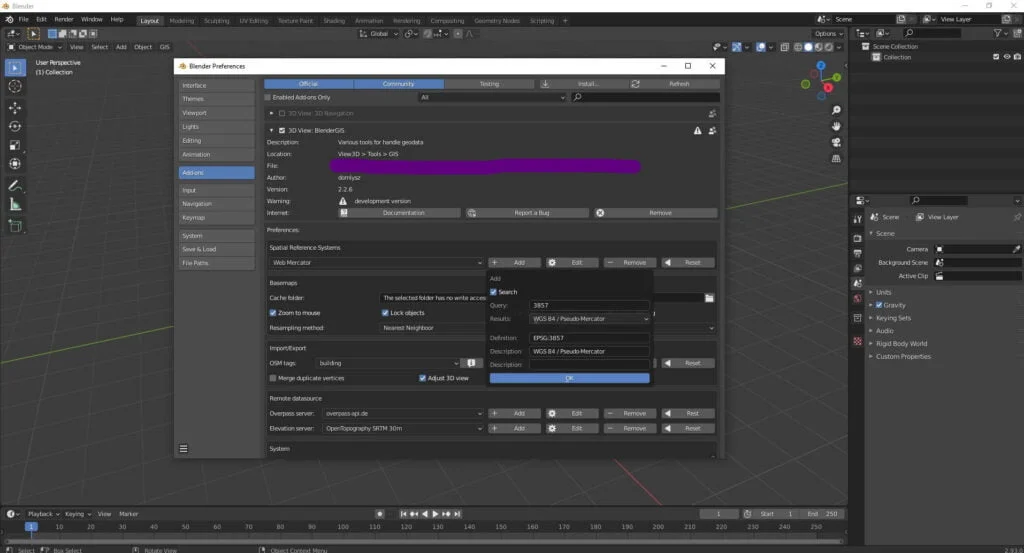Click the Install download icon
The image size is (1024, 553).
[x=545, y=84]
